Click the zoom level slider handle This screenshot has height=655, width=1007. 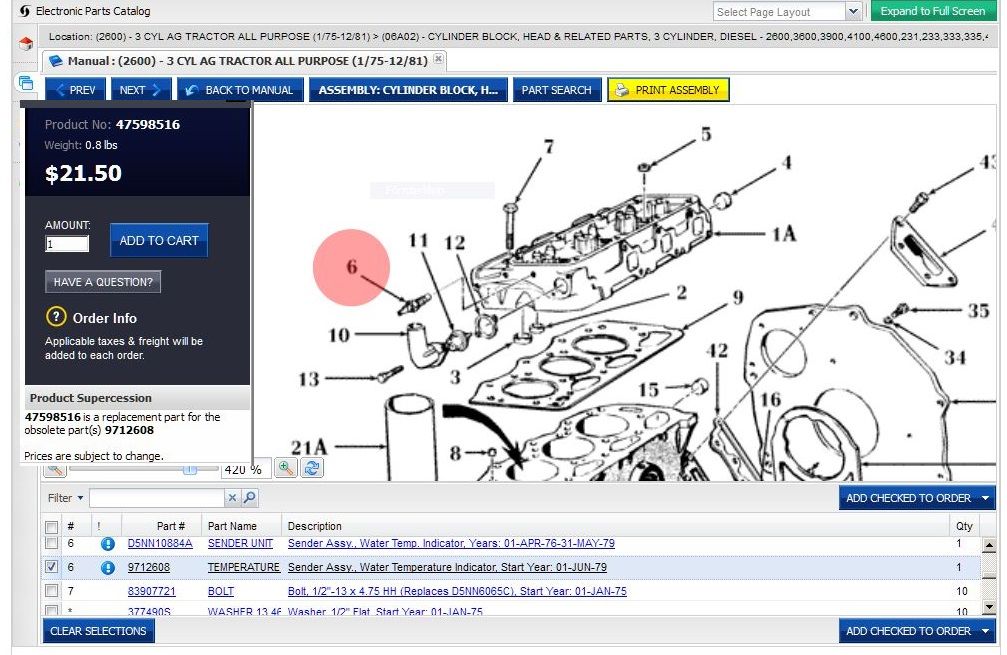pyautogui.click(x=189, y=469)
